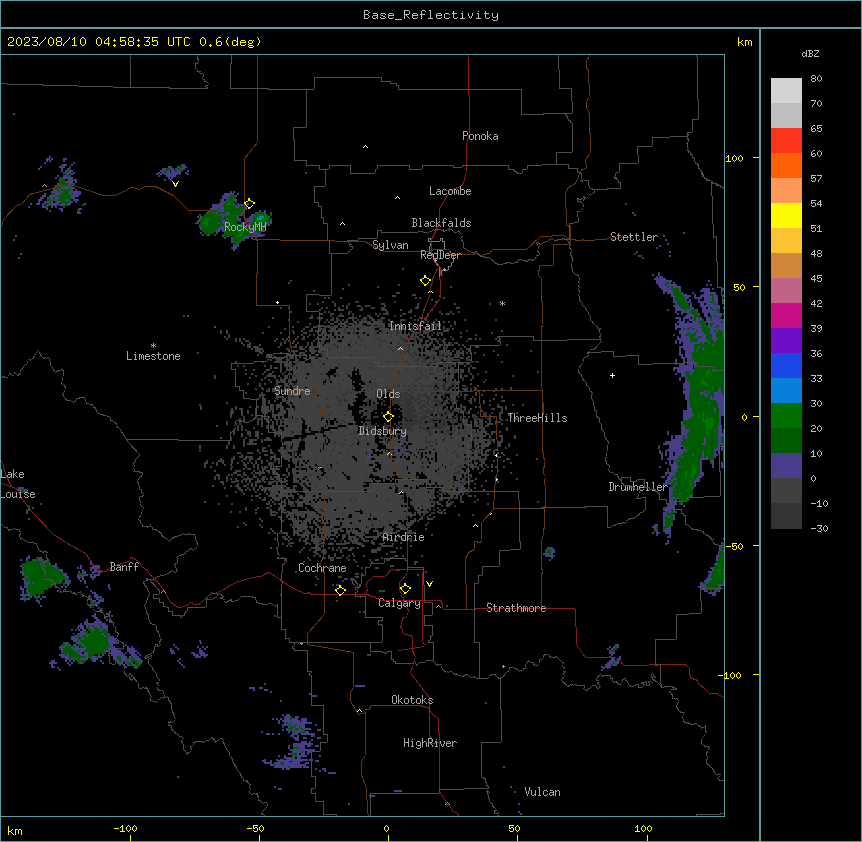Click the RedDeer label
862x842 pixels.
pos(440,255)
